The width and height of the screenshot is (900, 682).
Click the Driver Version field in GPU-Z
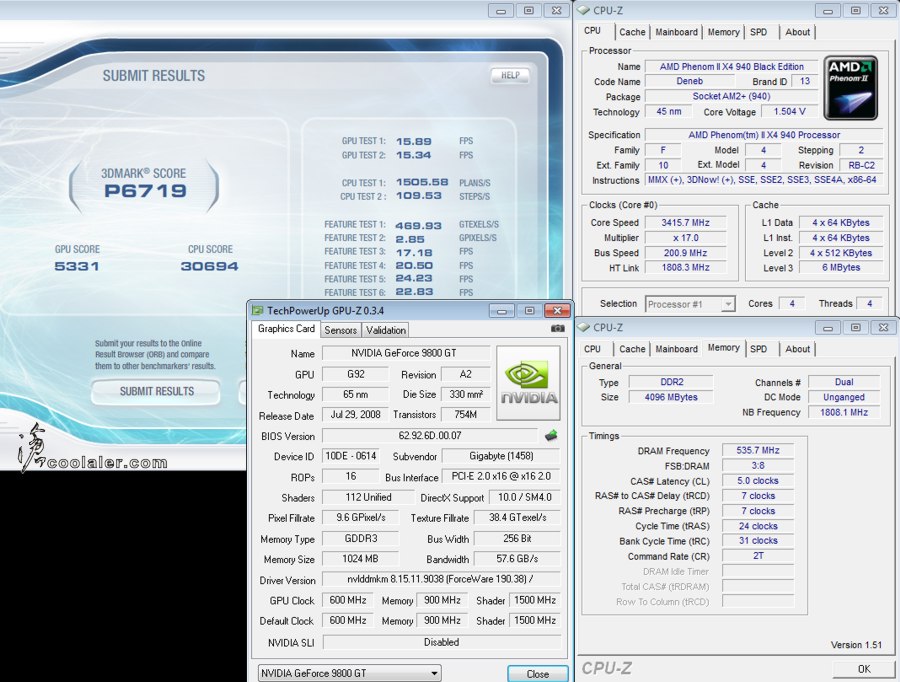(441, 579)
